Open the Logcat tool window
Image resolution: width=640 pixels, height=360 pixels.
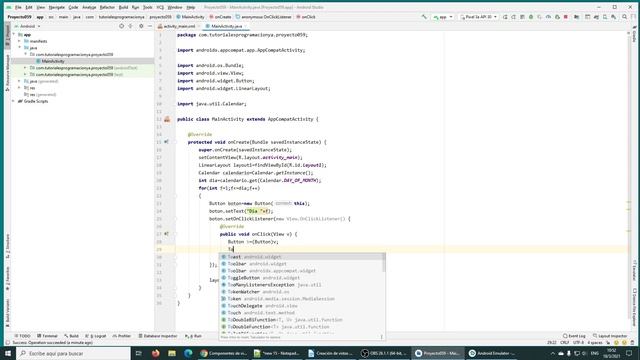click(96, 336)
